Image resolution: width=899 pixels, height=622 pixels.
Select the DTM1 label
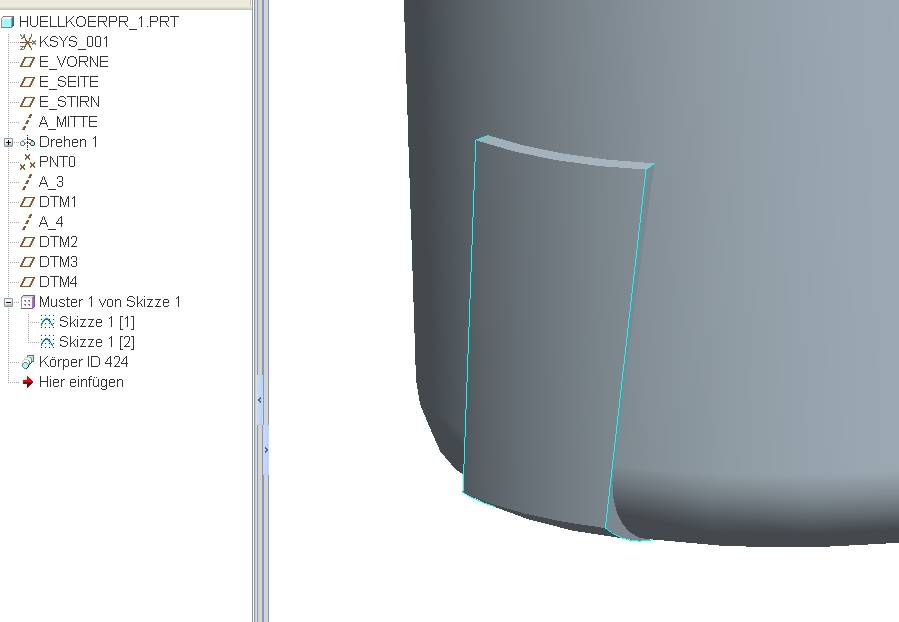coord(57,202)
